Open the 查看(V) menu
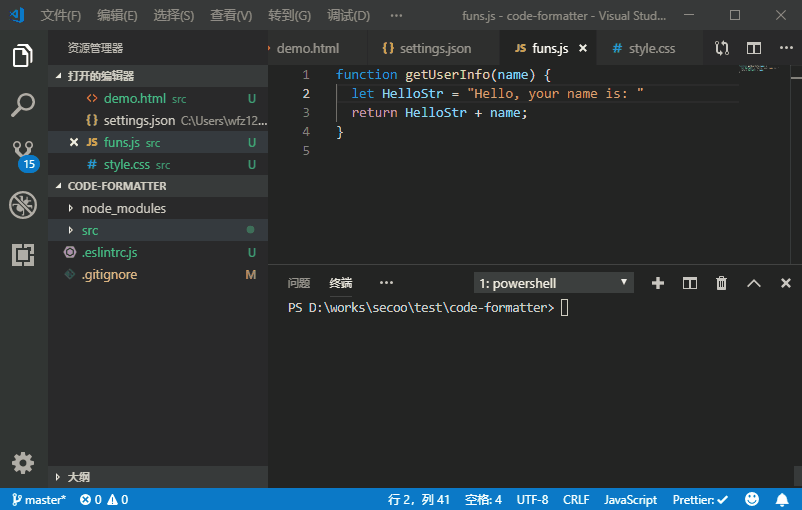Viewport: 802px width, 510px height. [x=231, y=15]
